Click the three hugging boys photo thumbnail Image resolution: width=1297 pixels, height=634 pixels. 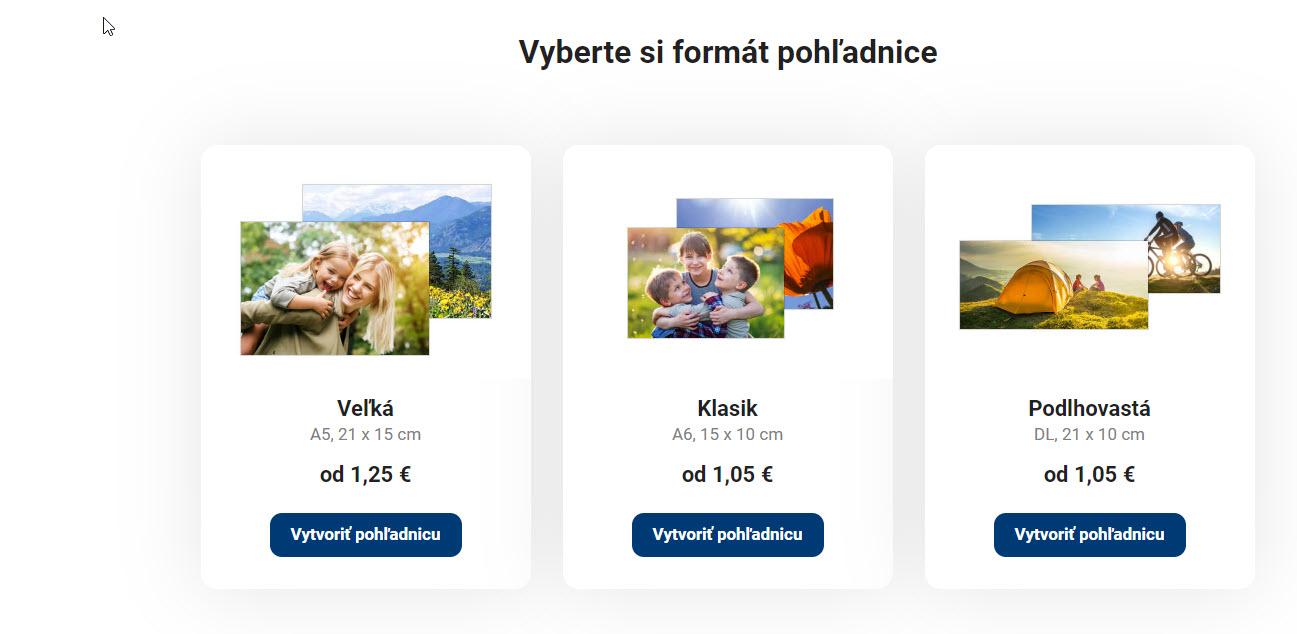[705, 283]
